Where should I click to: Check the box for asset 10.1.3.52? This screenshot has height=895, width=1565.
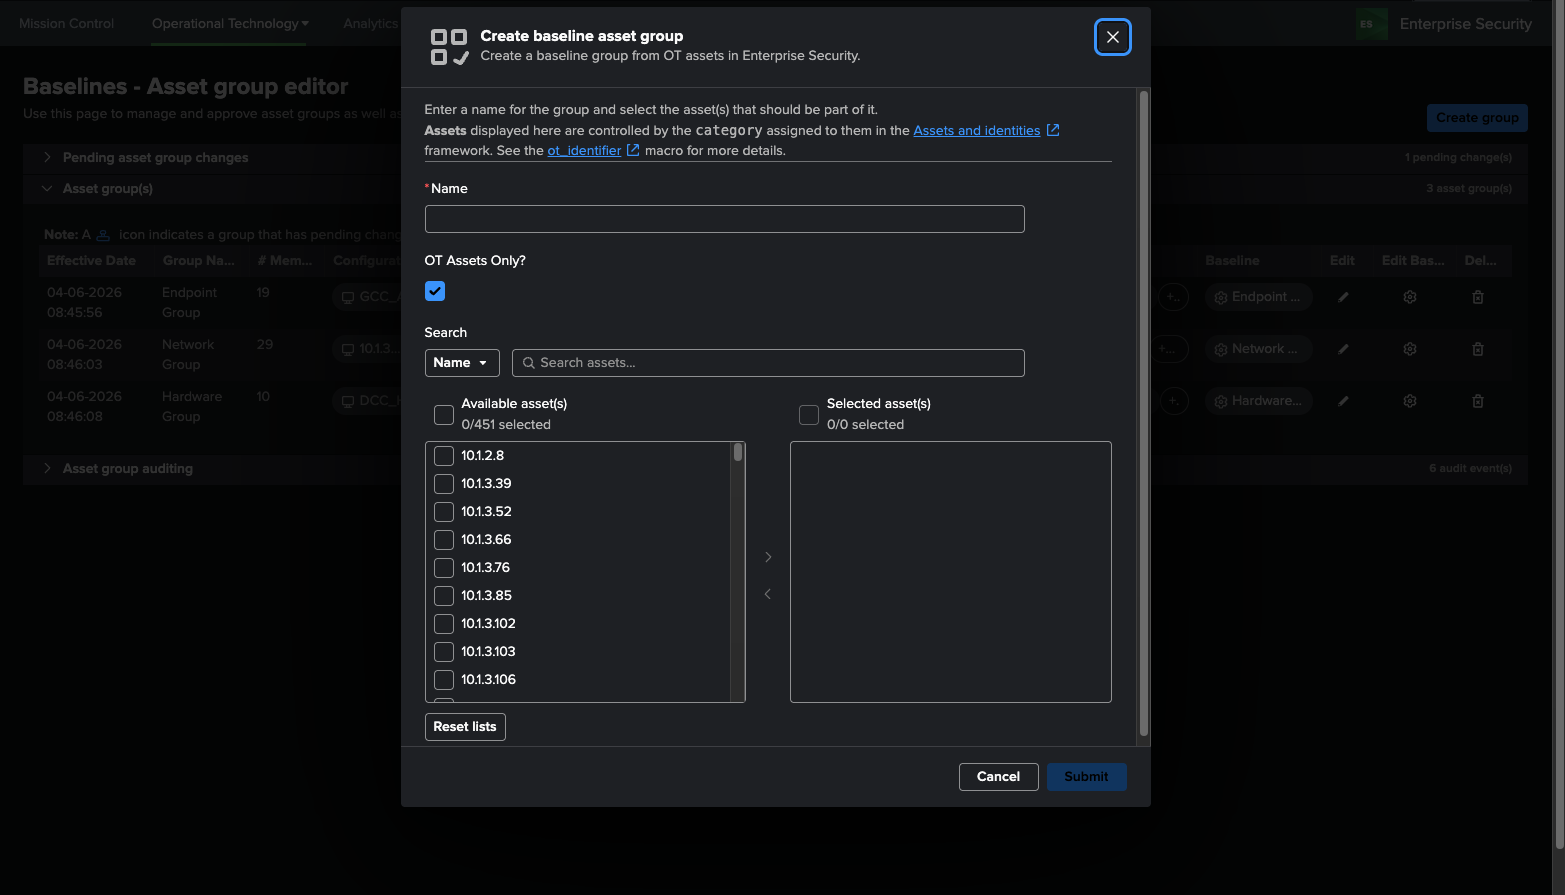pyautogui.click(x=444, y=512)
